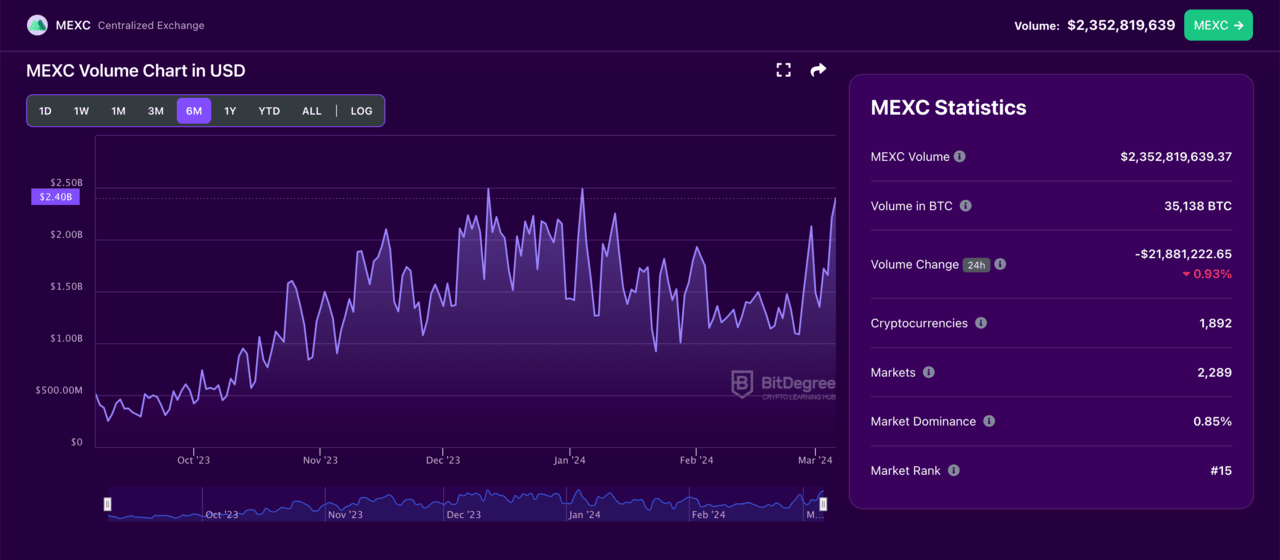Click the right range slider handle
The width and height of the screenshot is (1280, 560).
[823, 505]
